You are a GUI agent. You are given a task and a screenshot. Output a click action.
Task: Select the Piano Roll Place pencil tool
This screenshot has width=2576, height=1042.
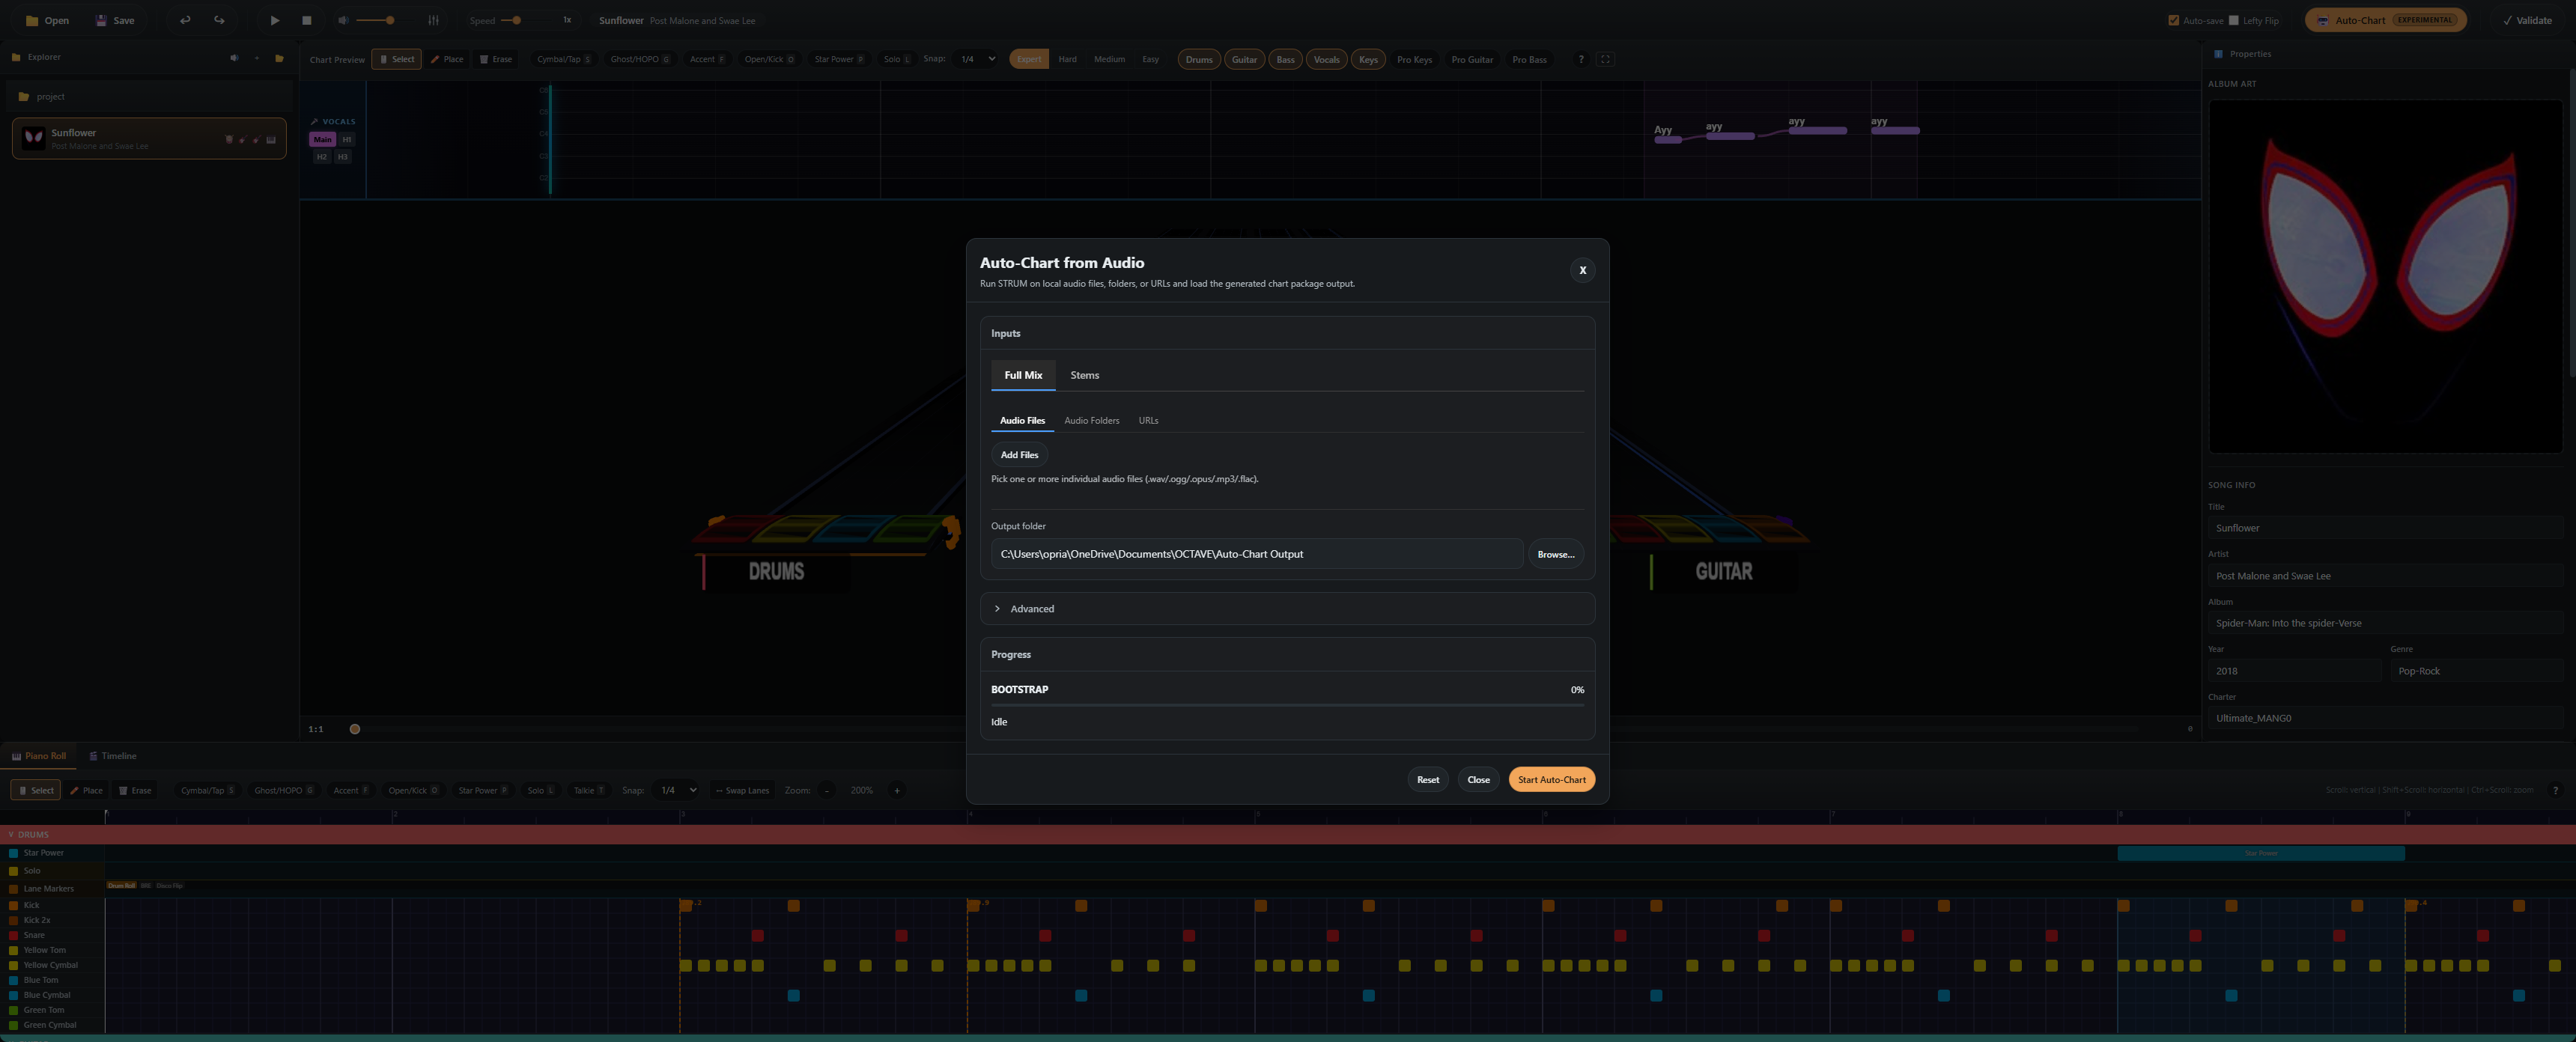coord(87,790)
